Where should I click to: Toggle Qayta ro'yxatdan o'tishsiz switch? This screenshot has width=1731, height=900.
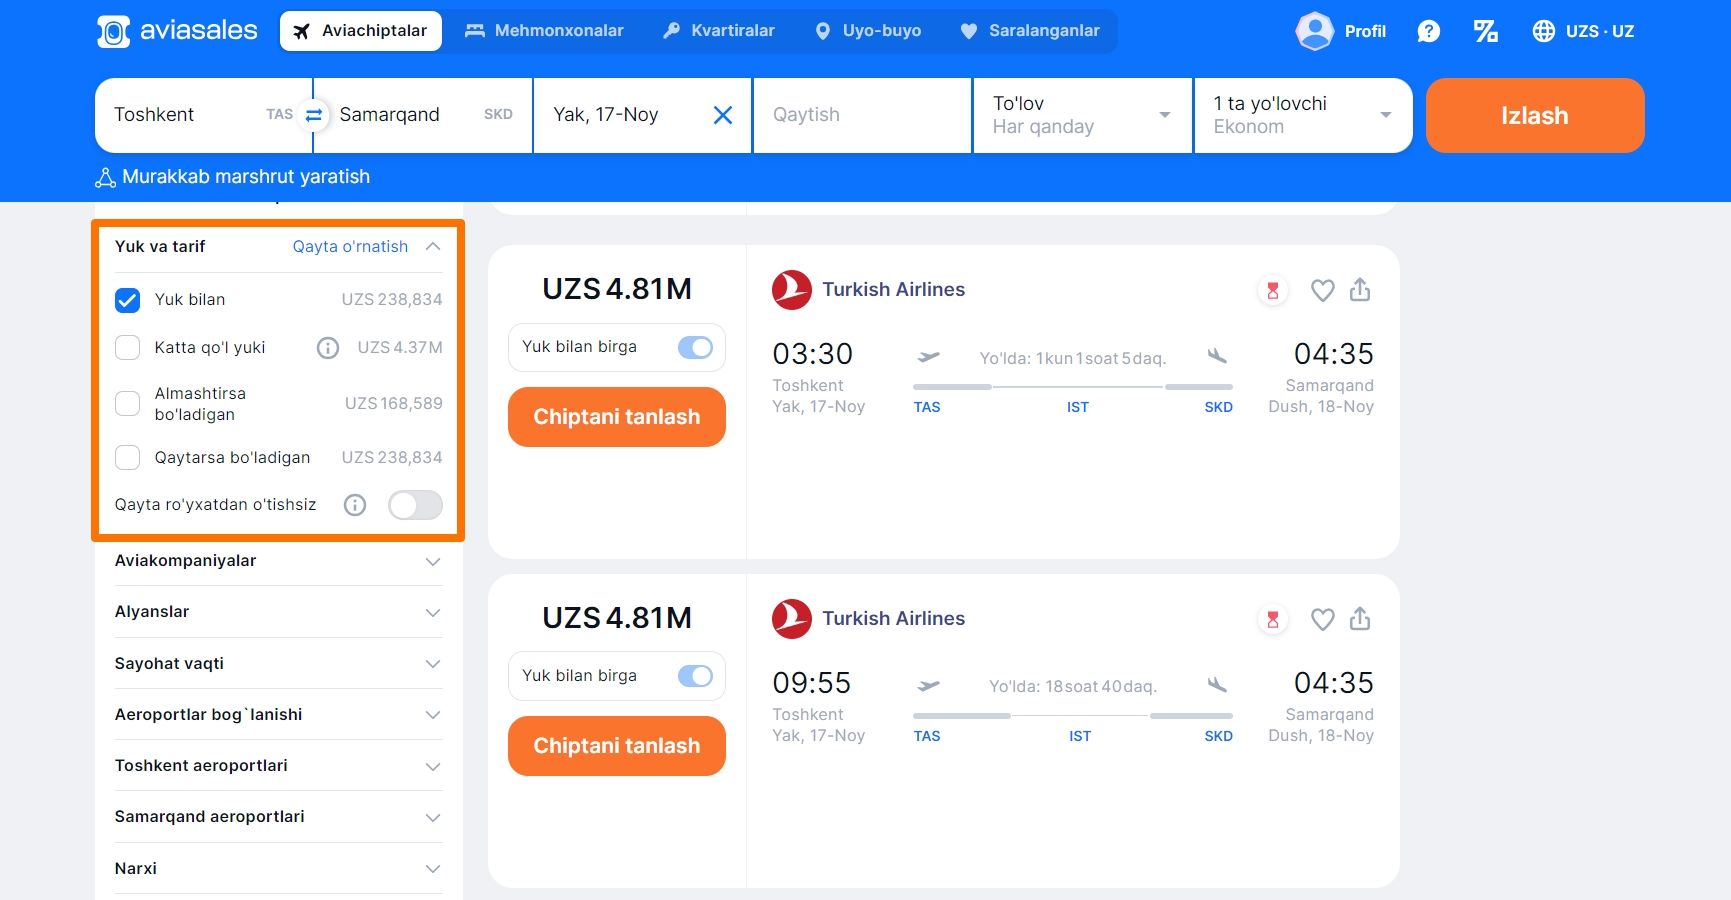(x=415, y=505)
